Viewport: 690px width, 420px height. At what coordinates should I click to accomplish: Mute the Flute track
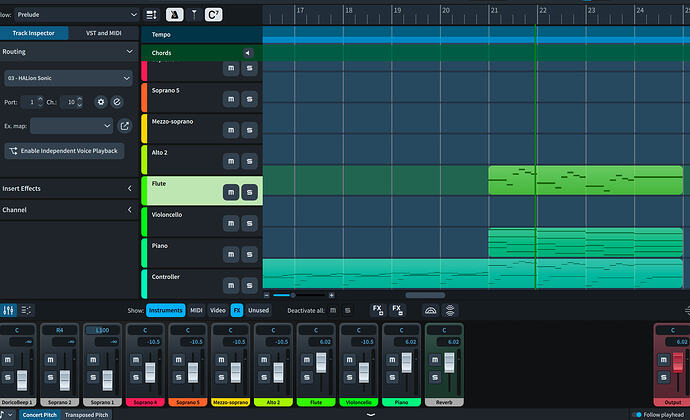[230, 192]
